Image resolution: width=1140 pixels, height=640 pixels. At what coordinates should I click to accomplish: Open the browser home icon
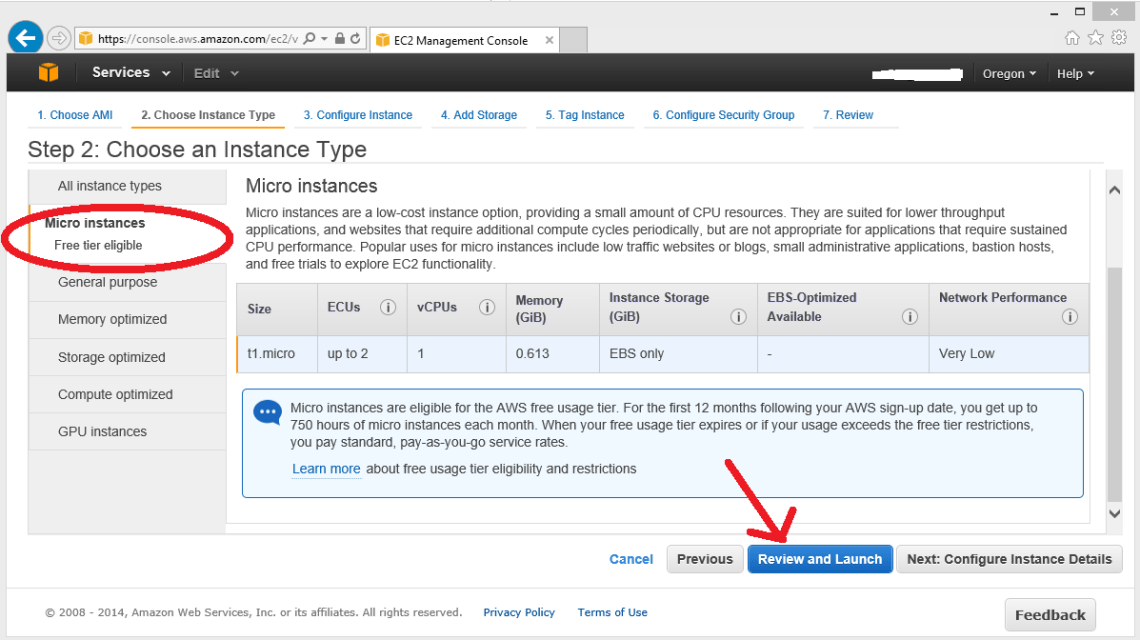point(1072,38)
